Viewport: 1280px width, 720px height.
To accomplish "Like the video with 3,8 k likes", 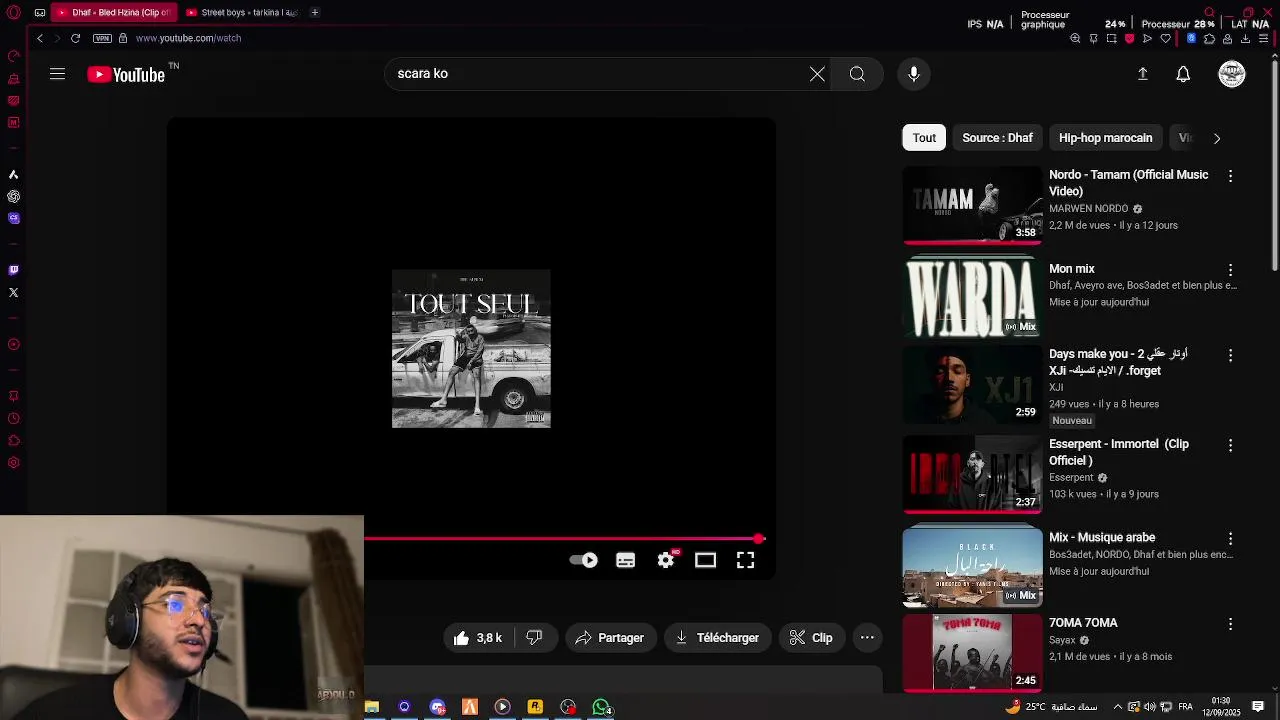I will click(478, 638).
